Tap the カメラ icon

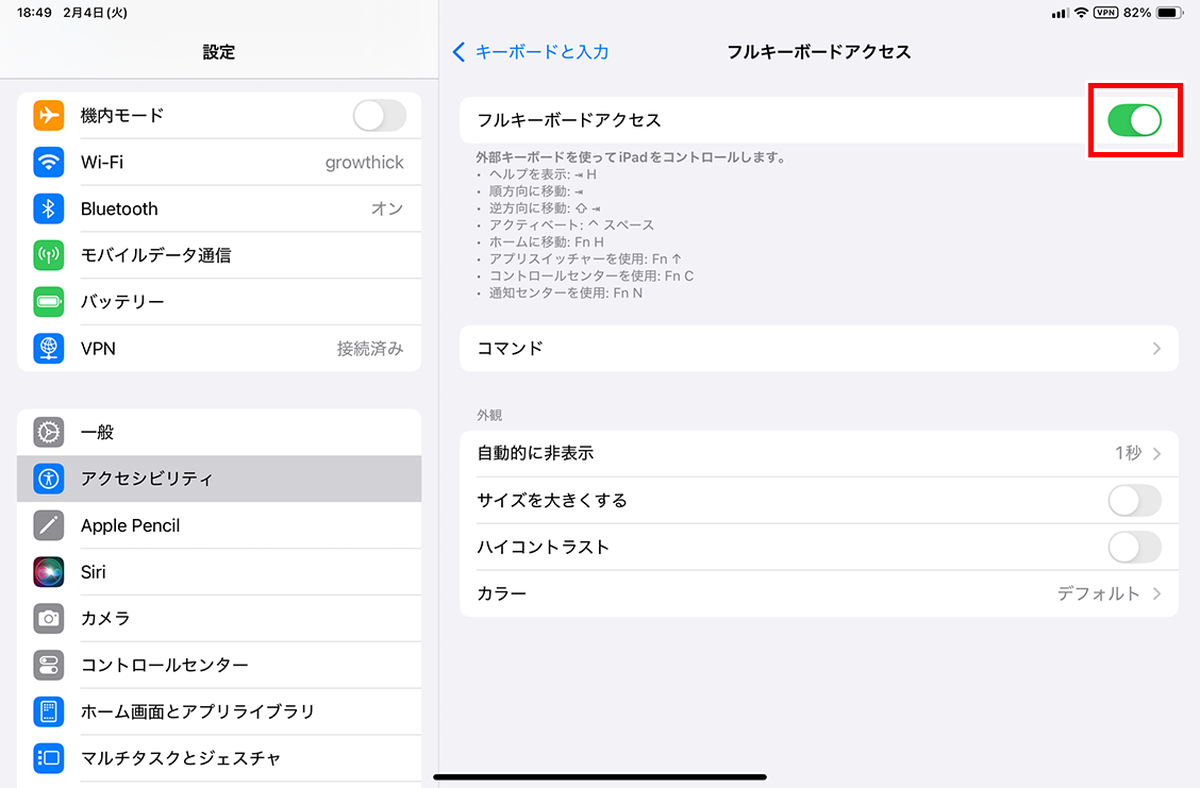[x=48, y=618]
